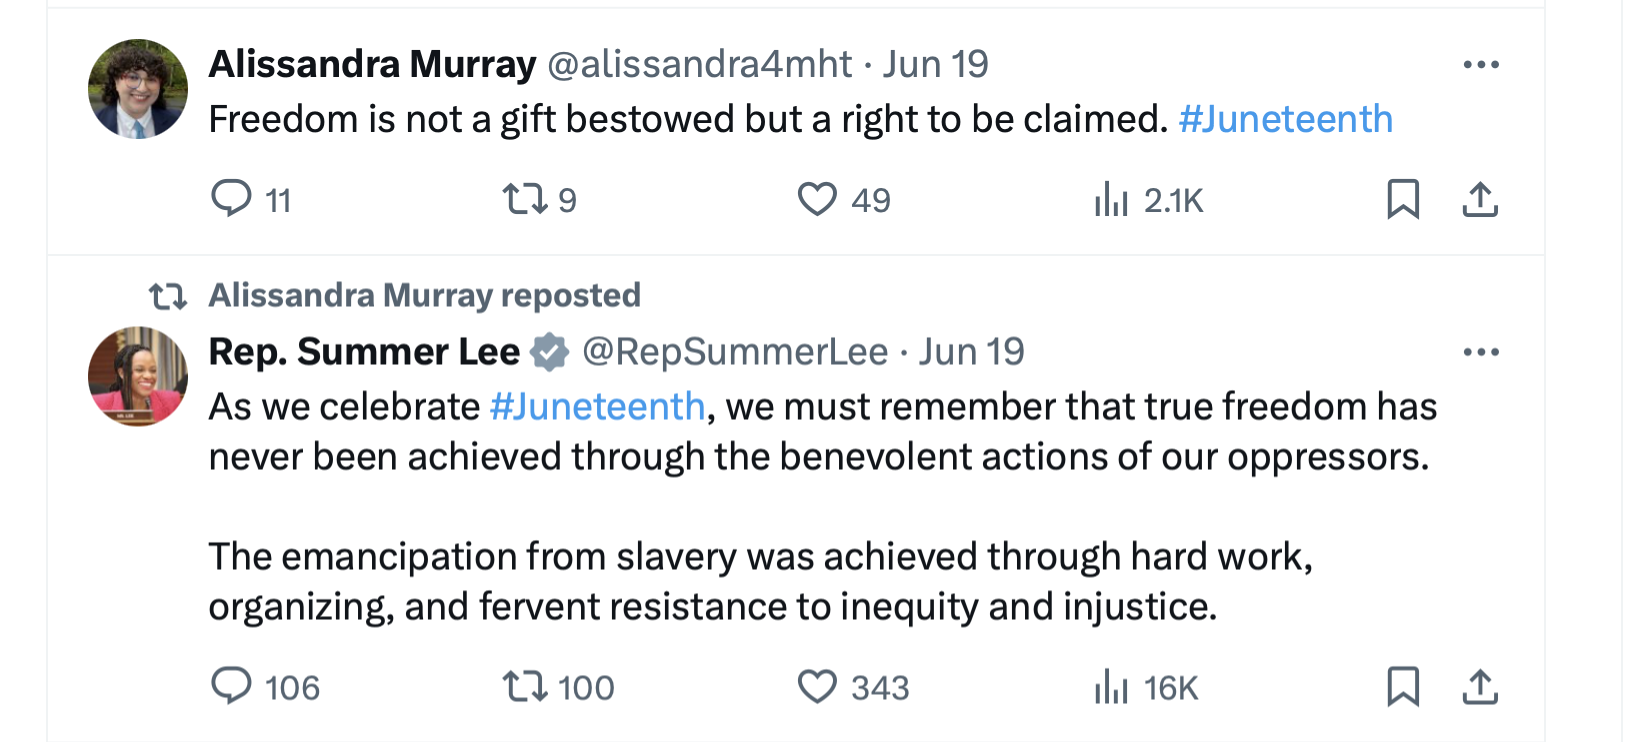The image size is (1640, 742).
Task: View analytics on Alissandra Murray's tweet
Action: (1111, 200)
